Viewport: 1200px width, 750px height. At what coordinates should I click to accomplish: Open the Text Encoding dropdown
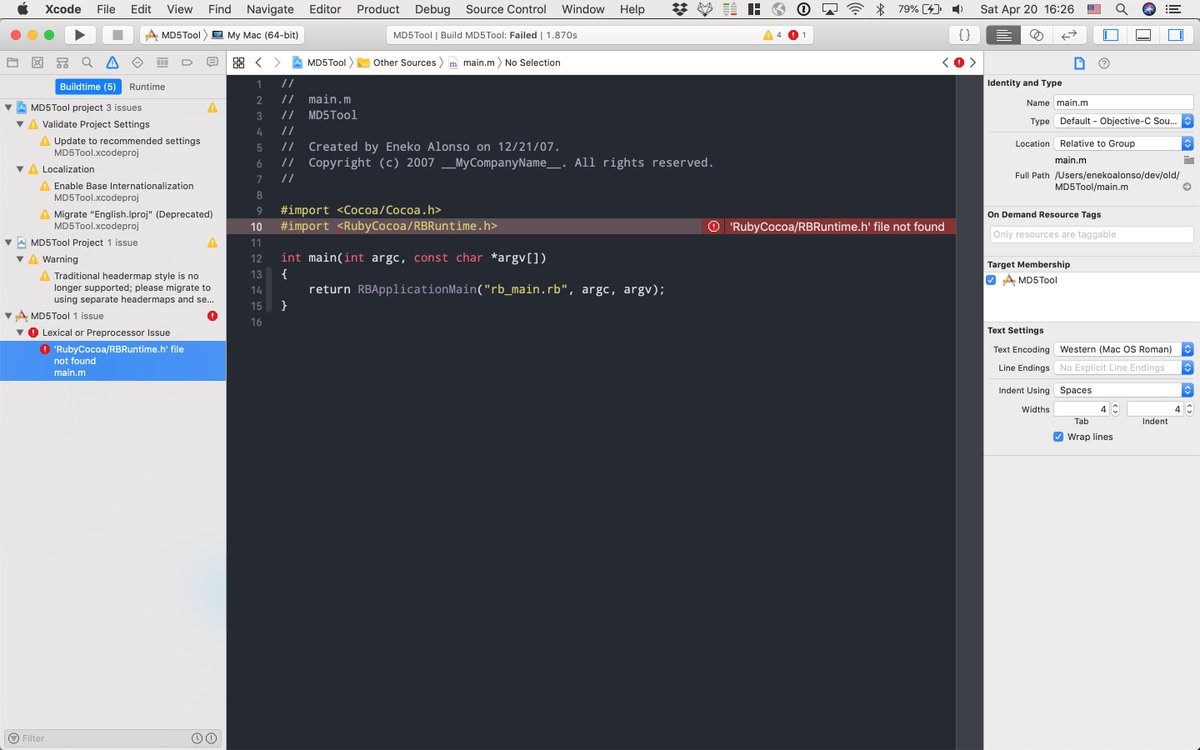click(x=1124, y=349)
